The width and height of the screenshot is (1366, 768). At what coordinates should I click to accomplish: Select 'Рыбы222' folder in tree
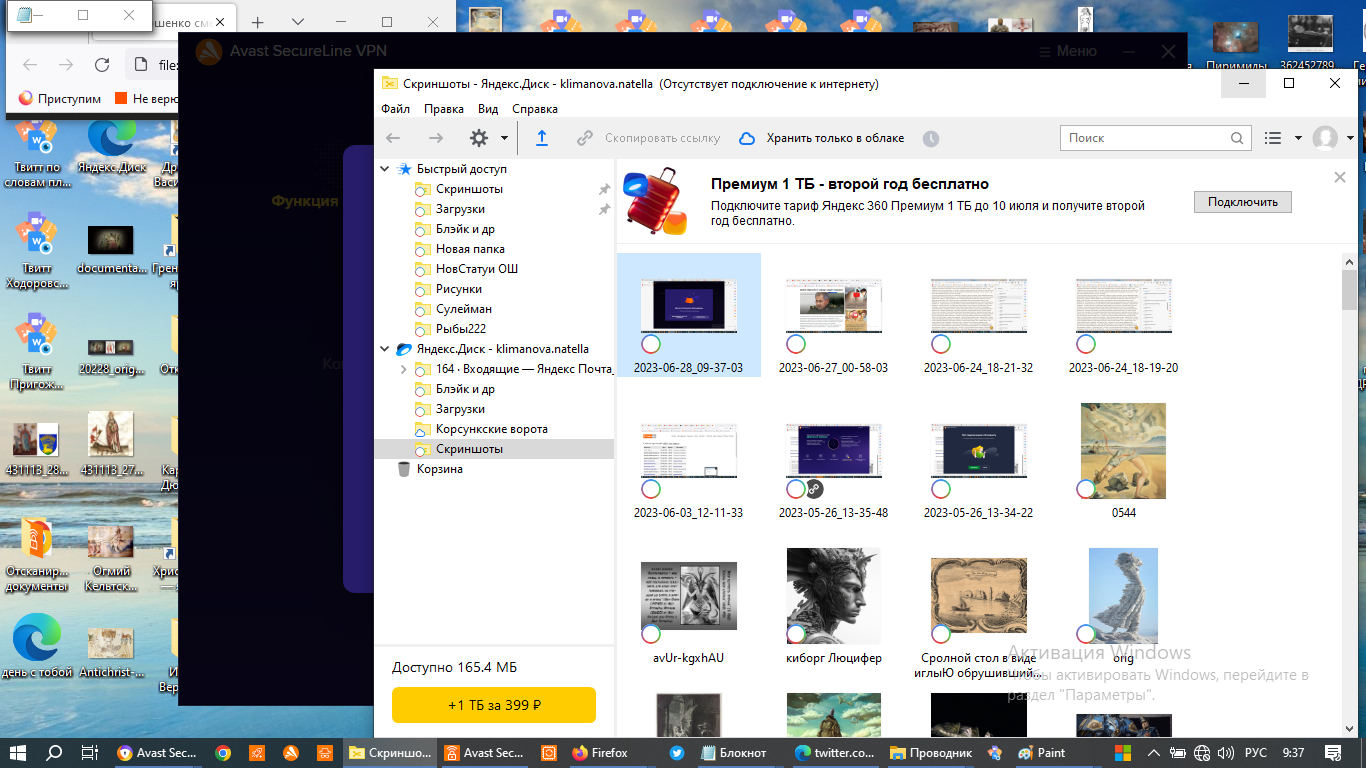point(461,329)
